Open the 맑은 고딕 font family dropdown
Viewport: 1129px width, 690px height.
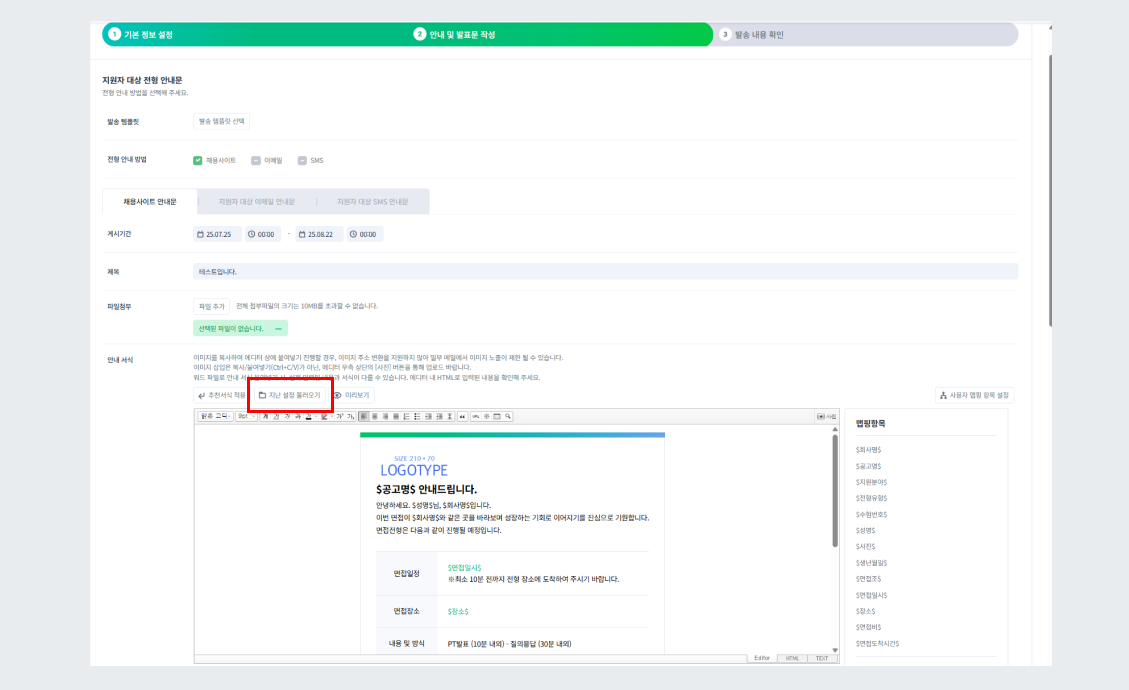(x=215, y=416)
